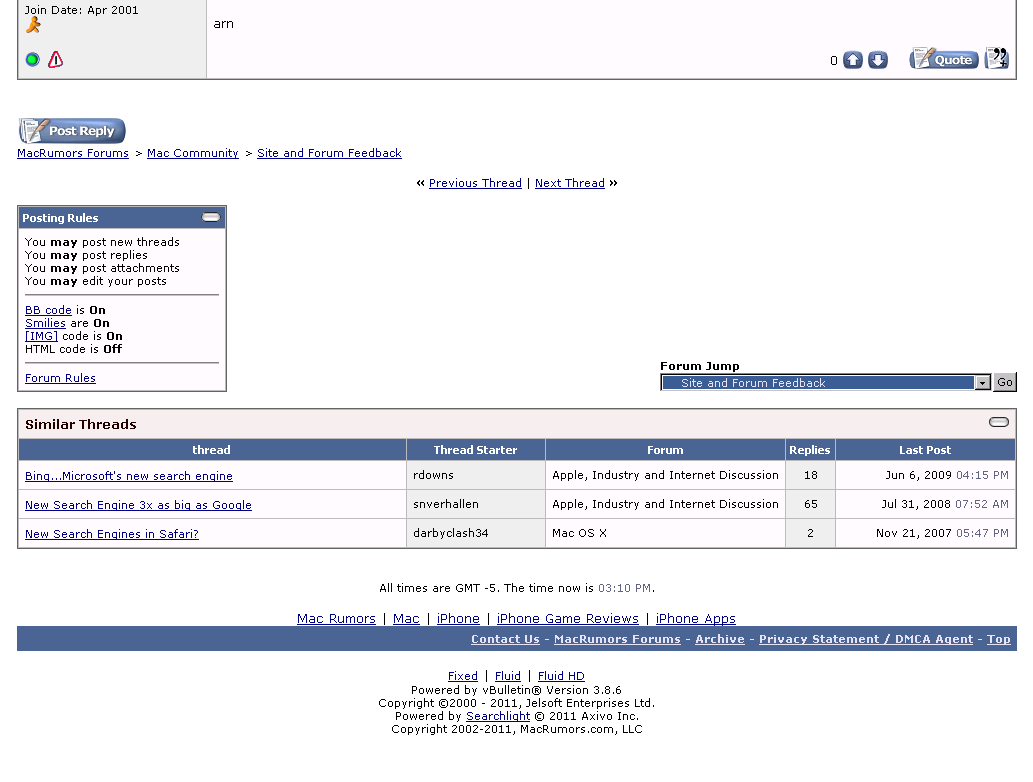Vote the post down with the down arrow
The height and width of the screenshot is (782, 1033).
[x=878, y=60]
